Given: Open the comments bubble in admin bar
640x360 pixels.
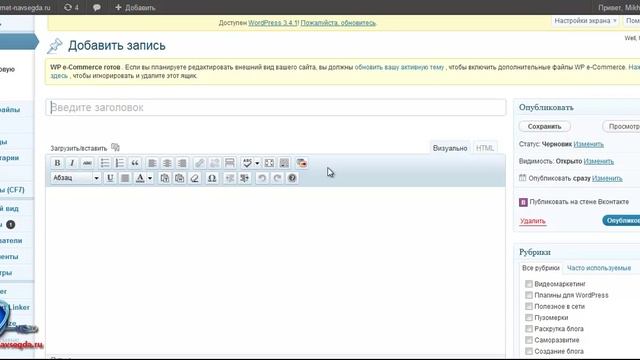Looking at the screenshot, I should 96,7.
